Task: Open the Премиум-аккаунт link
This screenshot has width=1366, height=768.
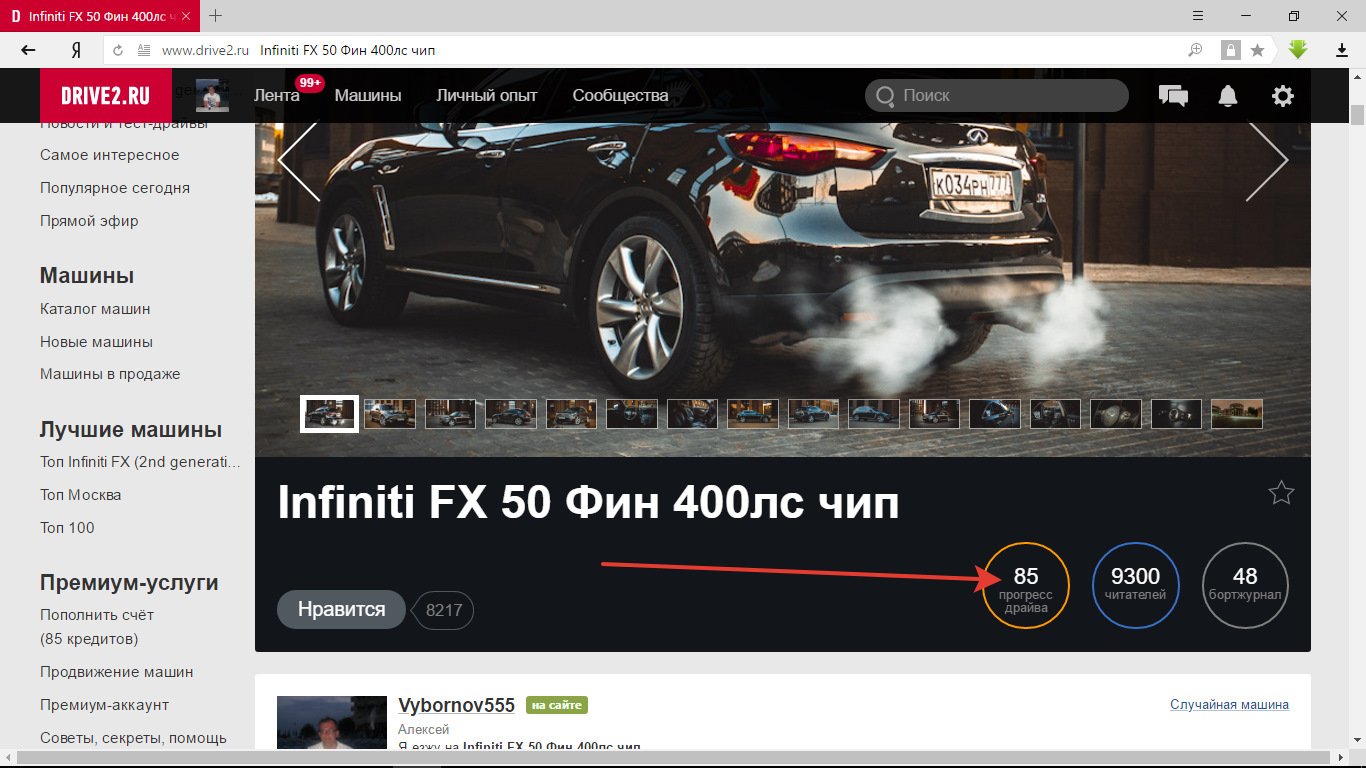Action: click(x=105, y=705)
